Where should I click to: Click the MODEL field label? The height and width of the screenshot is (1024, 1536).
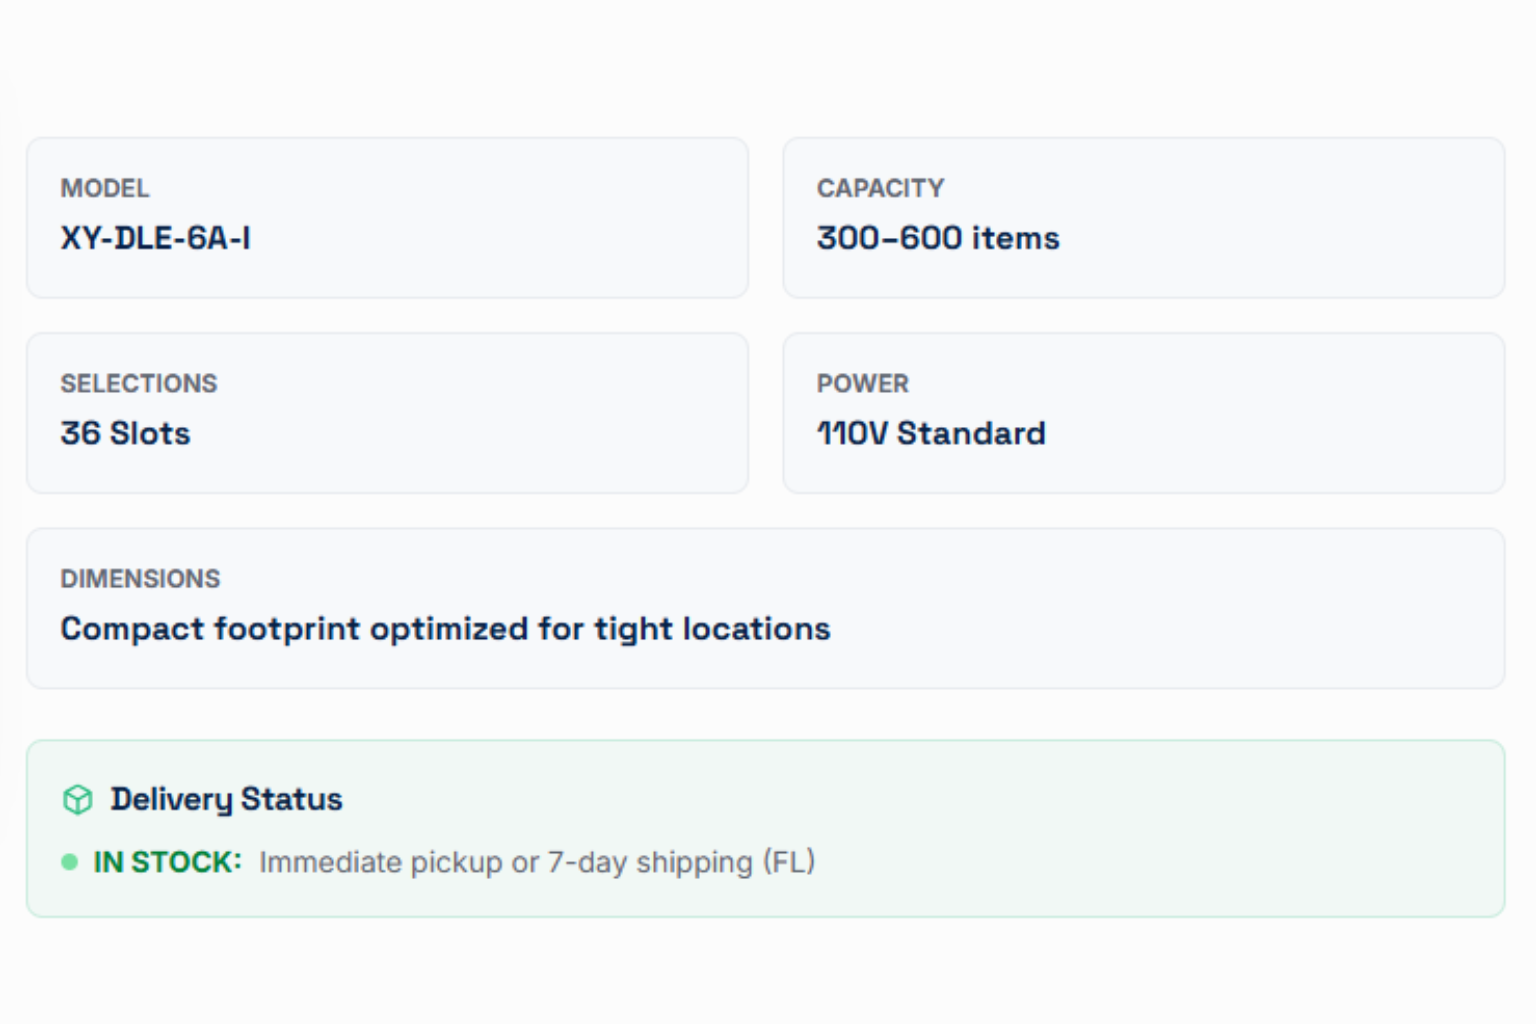pos(105,188)
